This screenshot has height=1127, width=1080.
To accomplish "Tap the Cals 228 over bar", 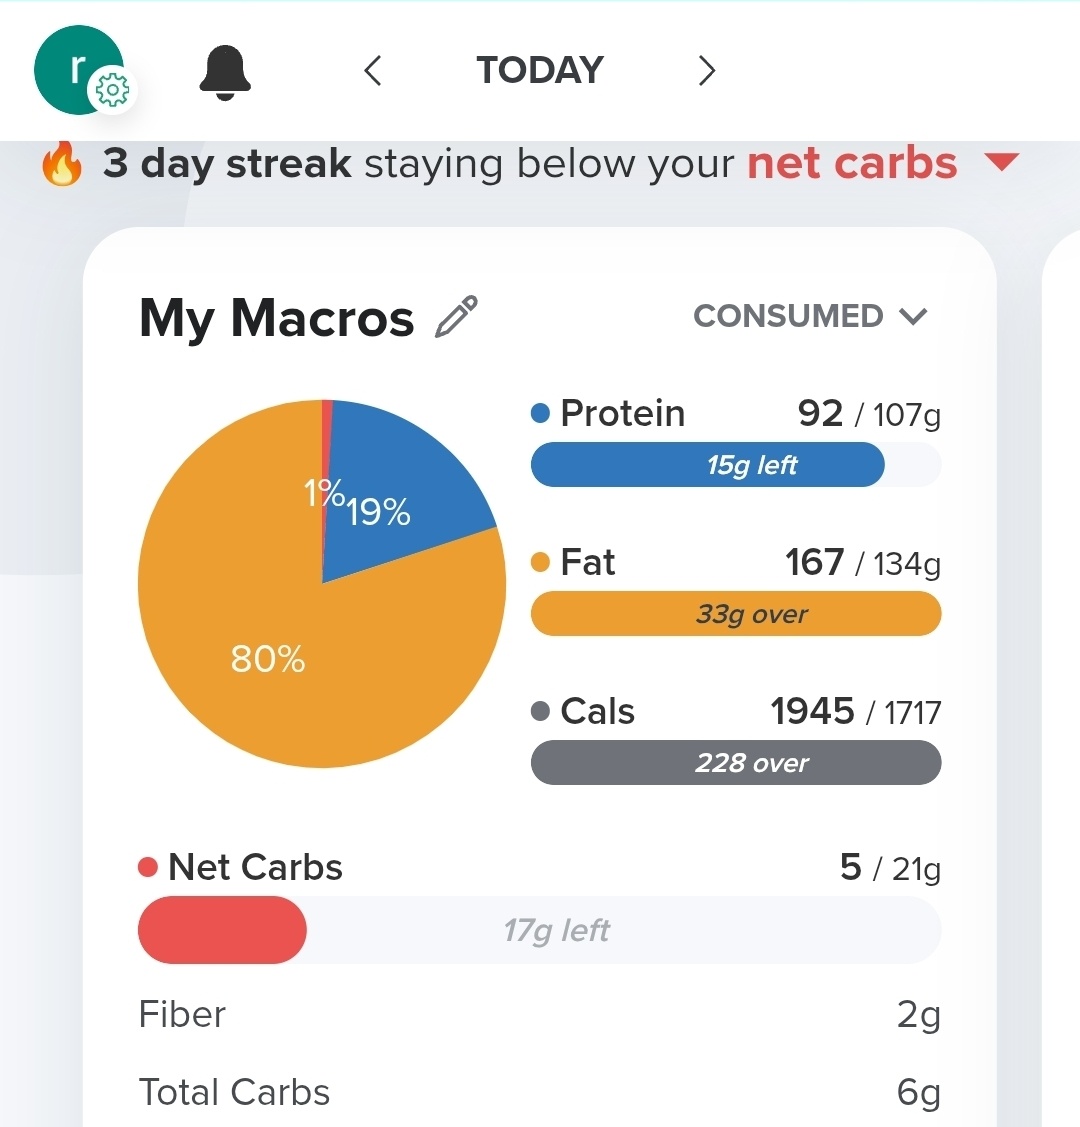I will (x=735, y=763).
